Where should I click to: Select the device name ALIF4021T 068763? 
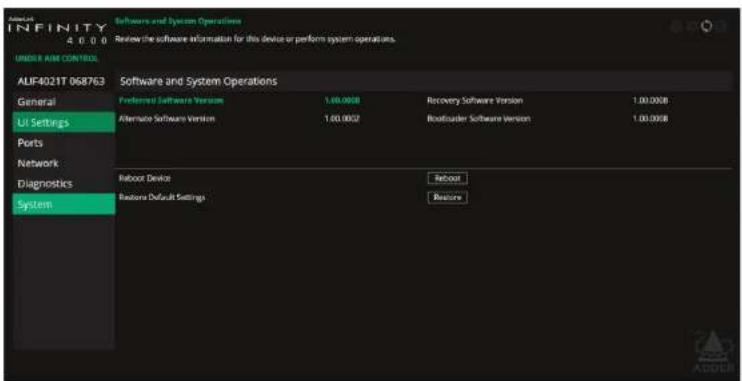[x=61, y=81]
